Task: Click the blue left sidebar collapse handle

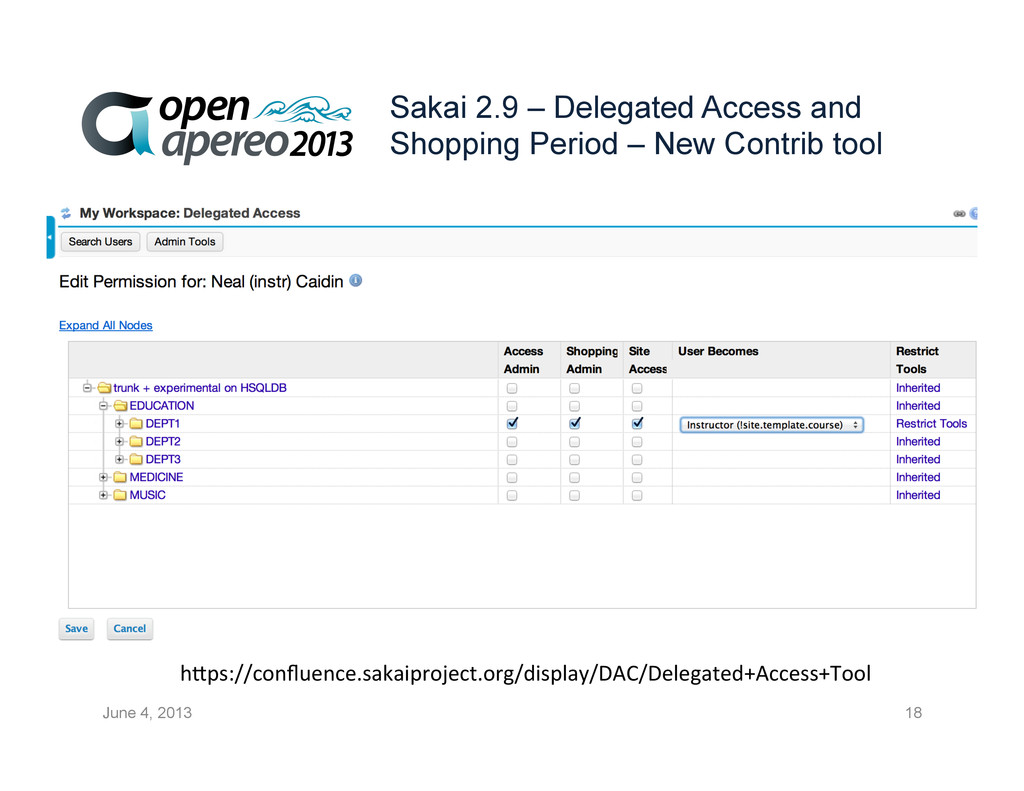Action: [x=50, y=237]
